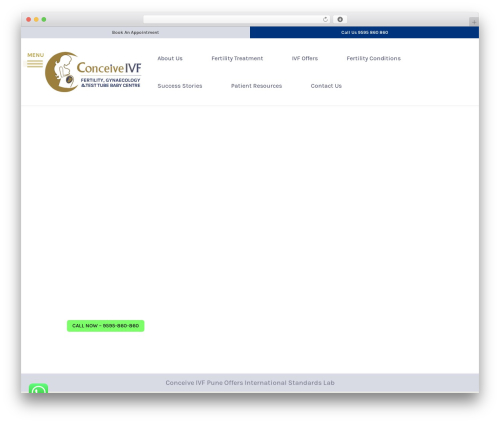Click the Call Us 9595 880 880 bar
This screenshot has width=500, height=423.
[364, 32]
